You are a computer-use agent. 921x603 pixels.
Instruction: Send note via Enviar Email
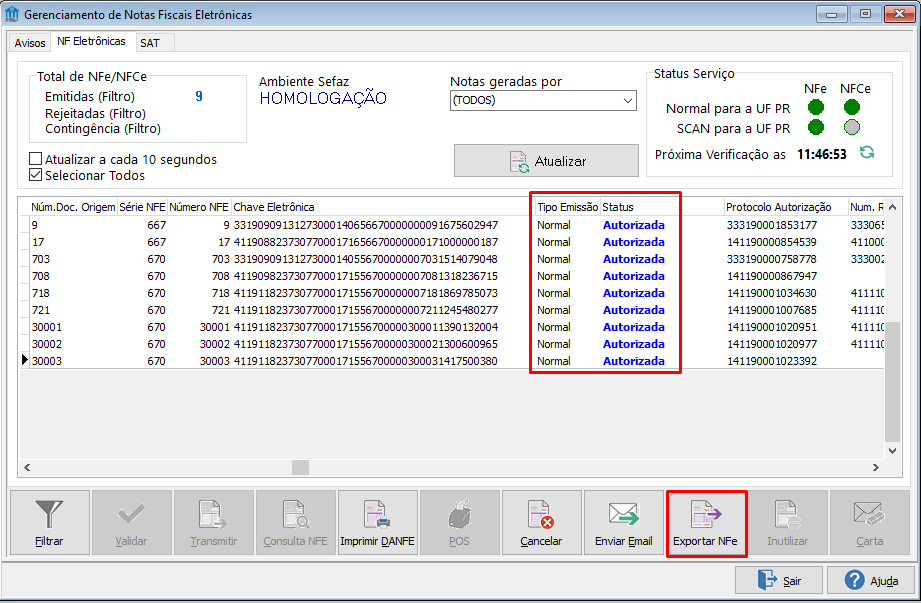623,523
